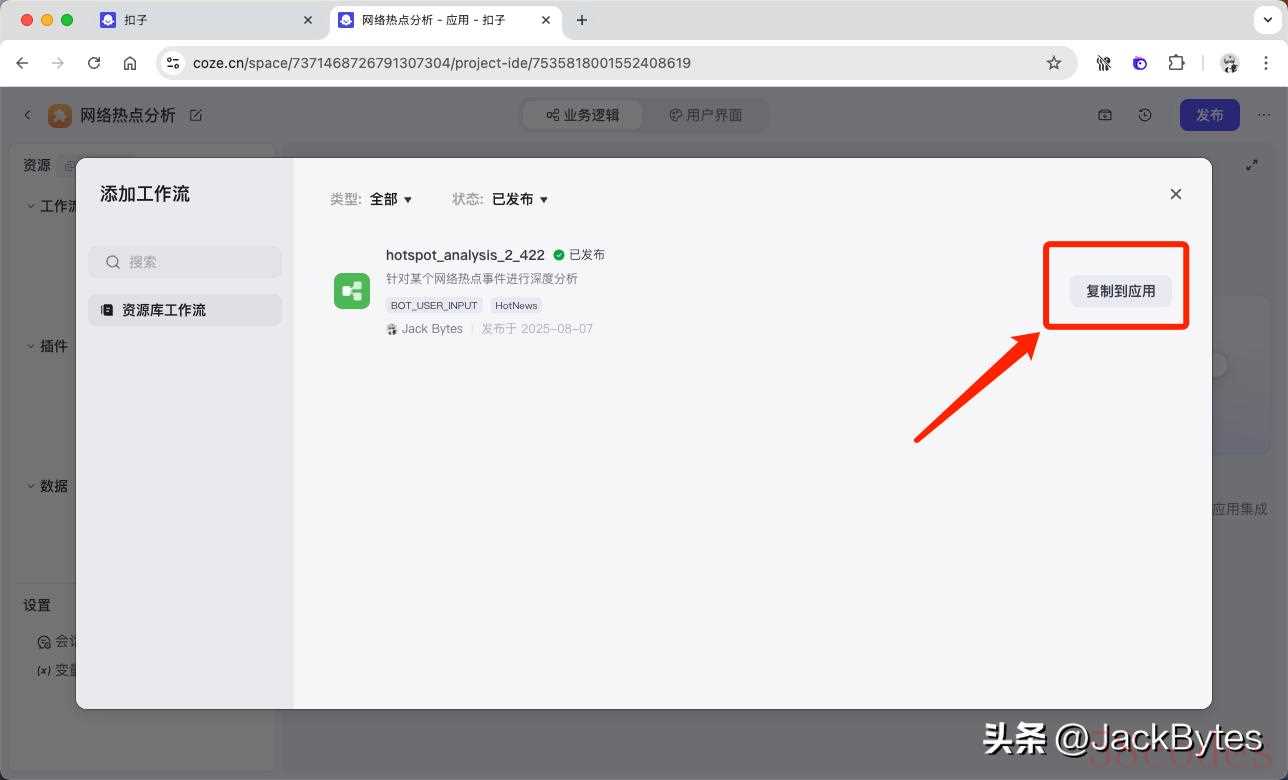Collapse the 工作流 section in the sidebar
This screenshot has width=1288, height=780.
[30, 206]
